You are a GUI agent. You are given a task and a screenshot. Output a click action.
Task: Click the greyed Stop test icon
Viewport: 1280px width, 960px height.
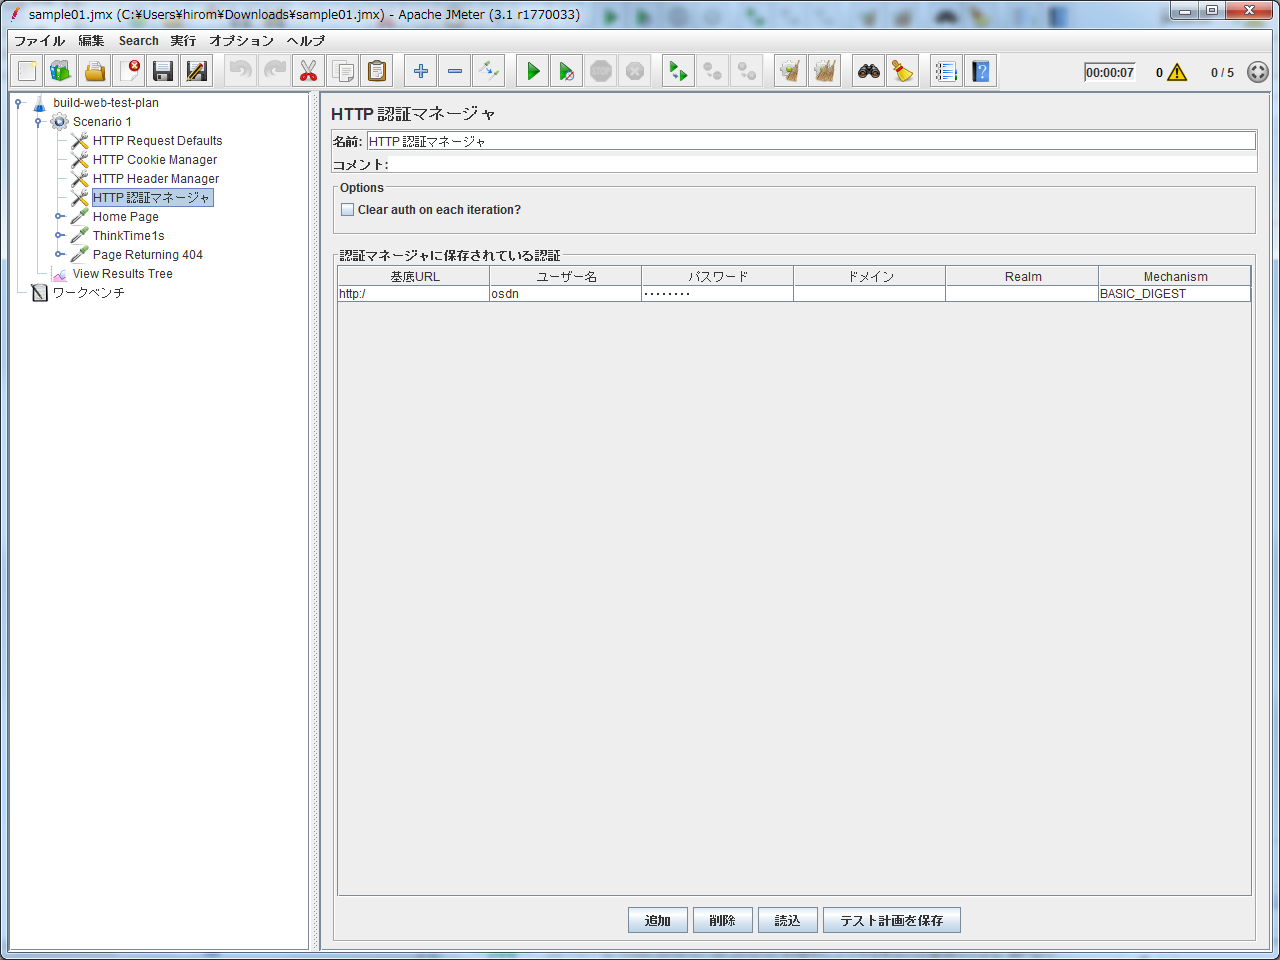point(601,71)
